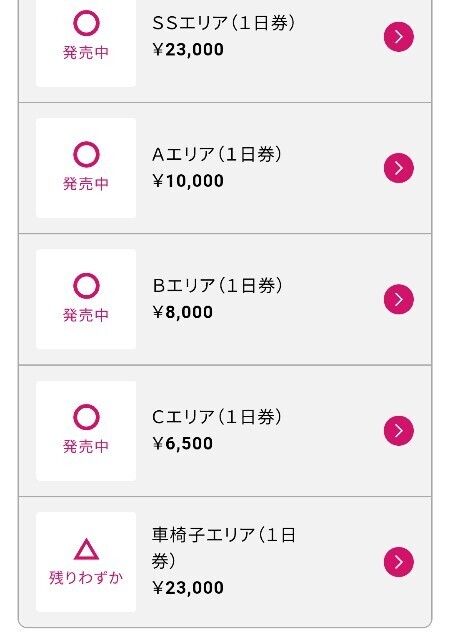Open the Bエリア ticket arrow button
Viewport: 450px width, 640px height.
399,299
